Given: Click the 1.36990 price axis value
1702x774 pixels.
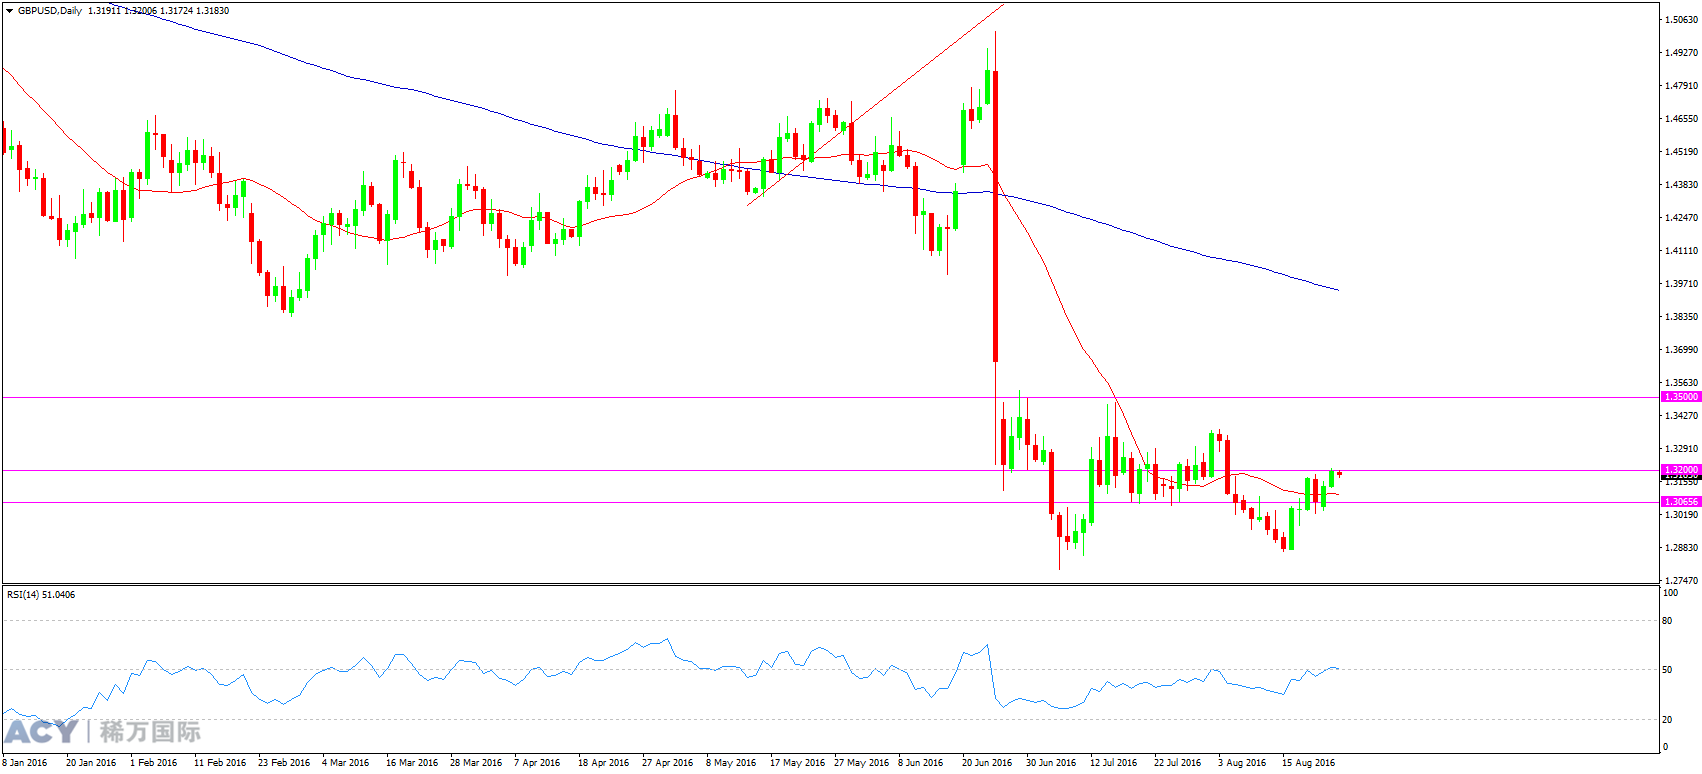Looking at the screenshot, I should pos(1681,349).
